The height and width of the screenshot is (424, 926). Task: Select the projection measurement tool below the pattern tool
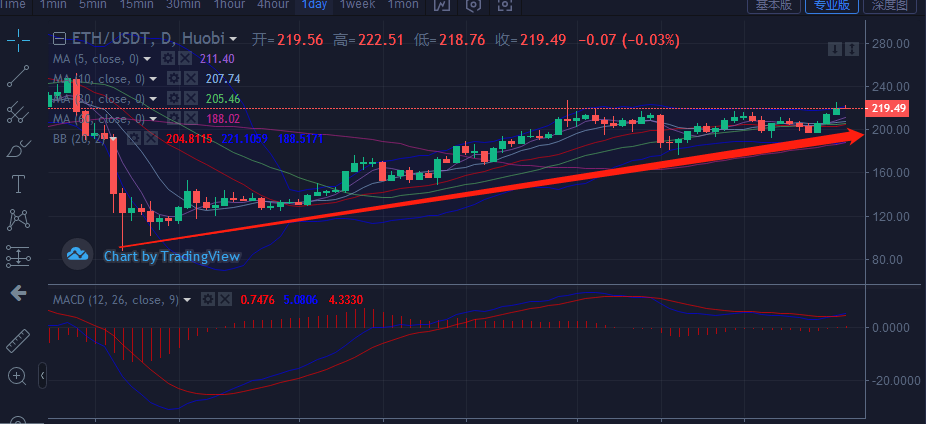18,256
